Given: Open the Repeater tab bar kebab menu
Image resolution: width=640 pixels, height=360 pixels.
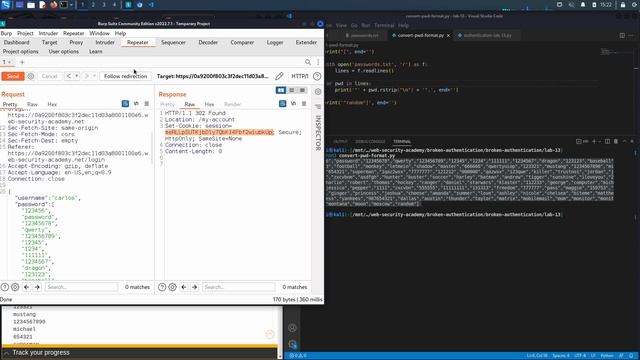Looking at the screenshot, I should point(318,62).
